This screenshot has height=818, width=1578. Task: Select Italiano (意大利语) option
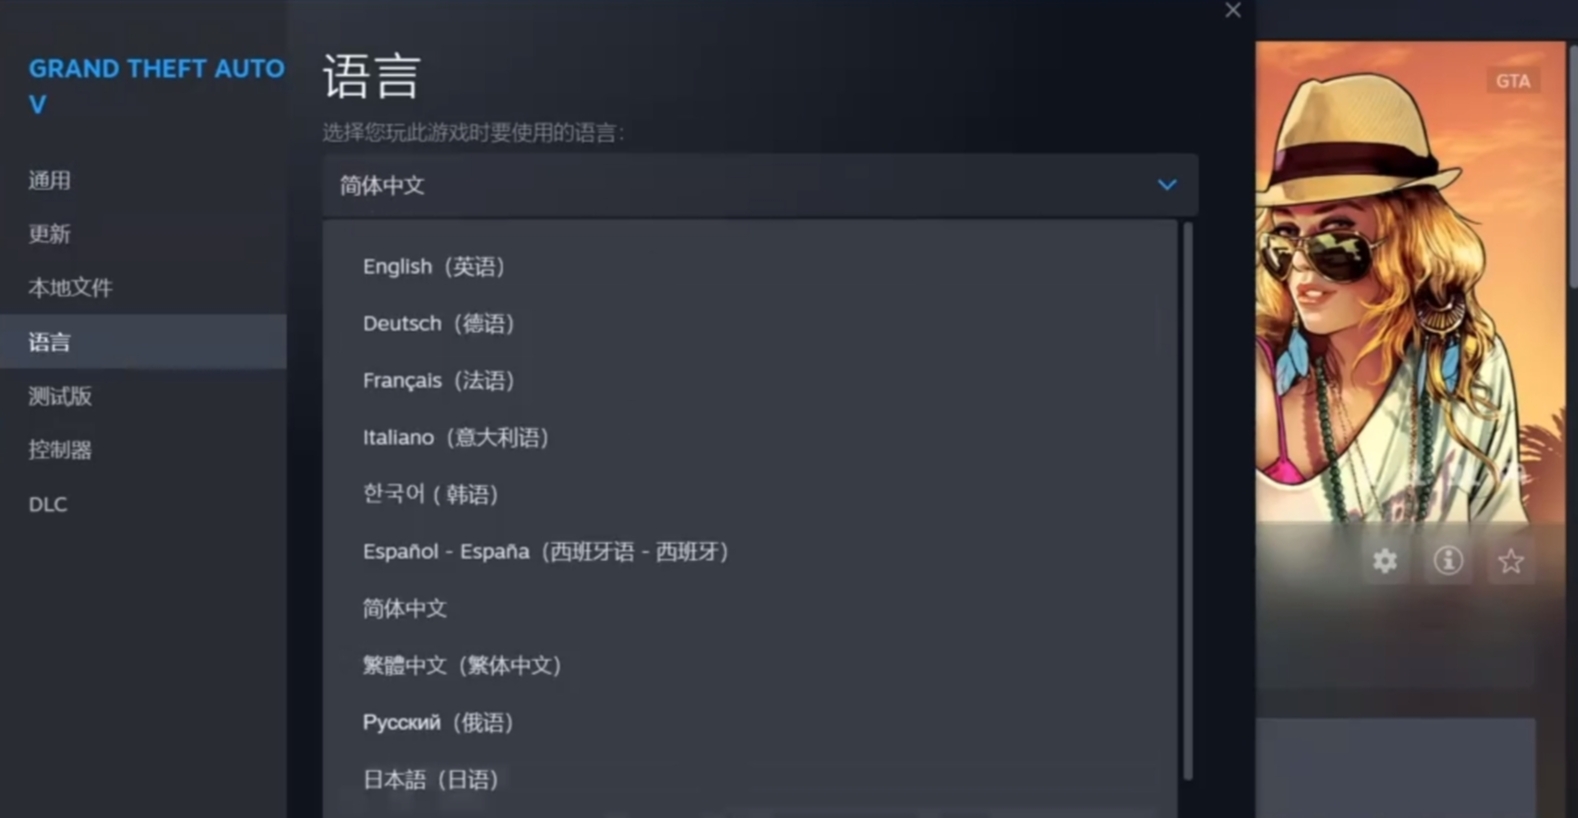750,438
